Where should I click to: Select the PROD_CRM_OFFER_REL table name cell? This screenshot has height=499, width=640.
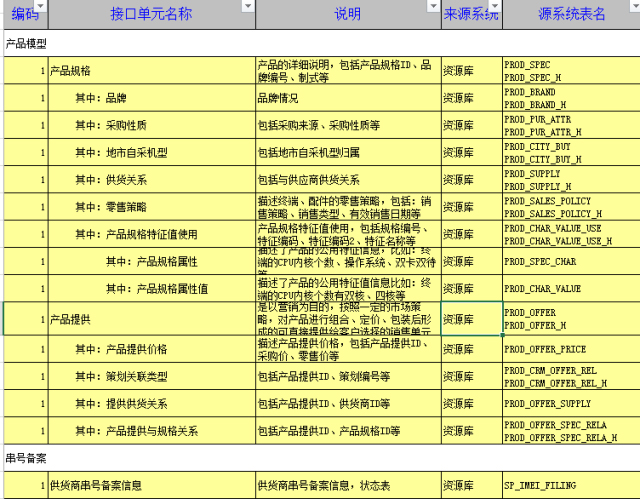(x=571, y=376)
